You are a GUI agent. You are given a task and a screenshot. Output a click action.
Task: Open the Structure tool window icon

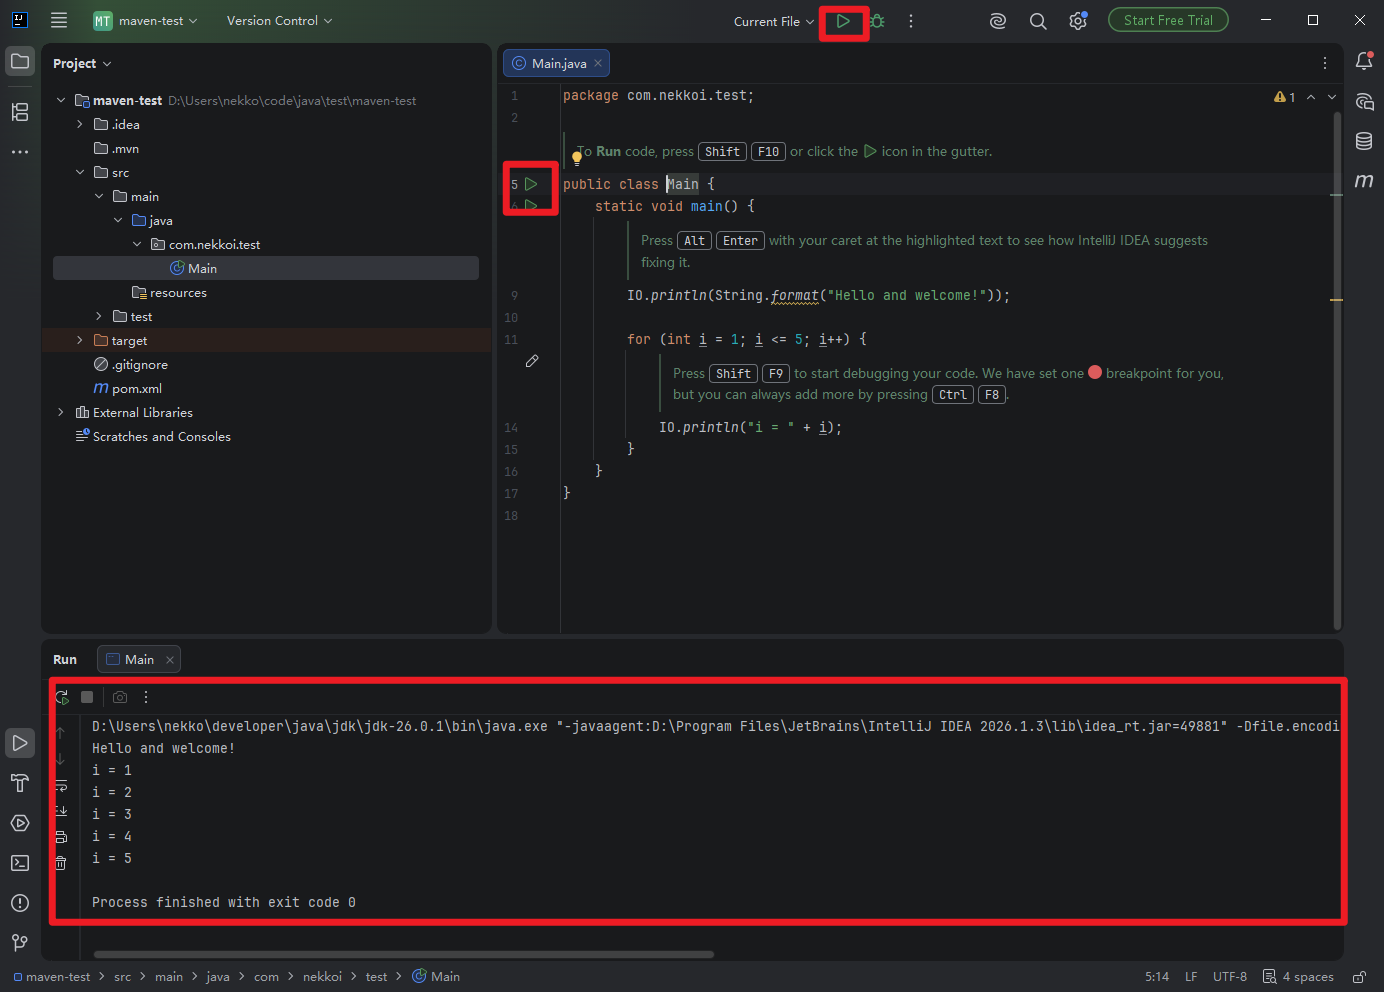coord(20,112)
